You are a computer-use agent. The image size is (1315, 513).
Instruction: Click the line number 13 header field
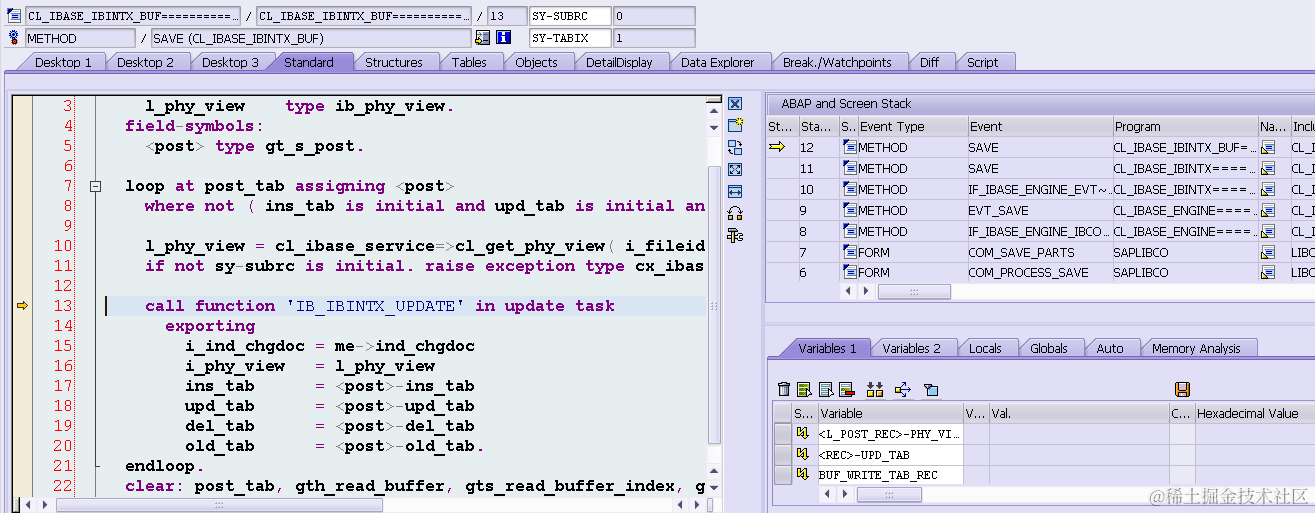pos(508,16)
